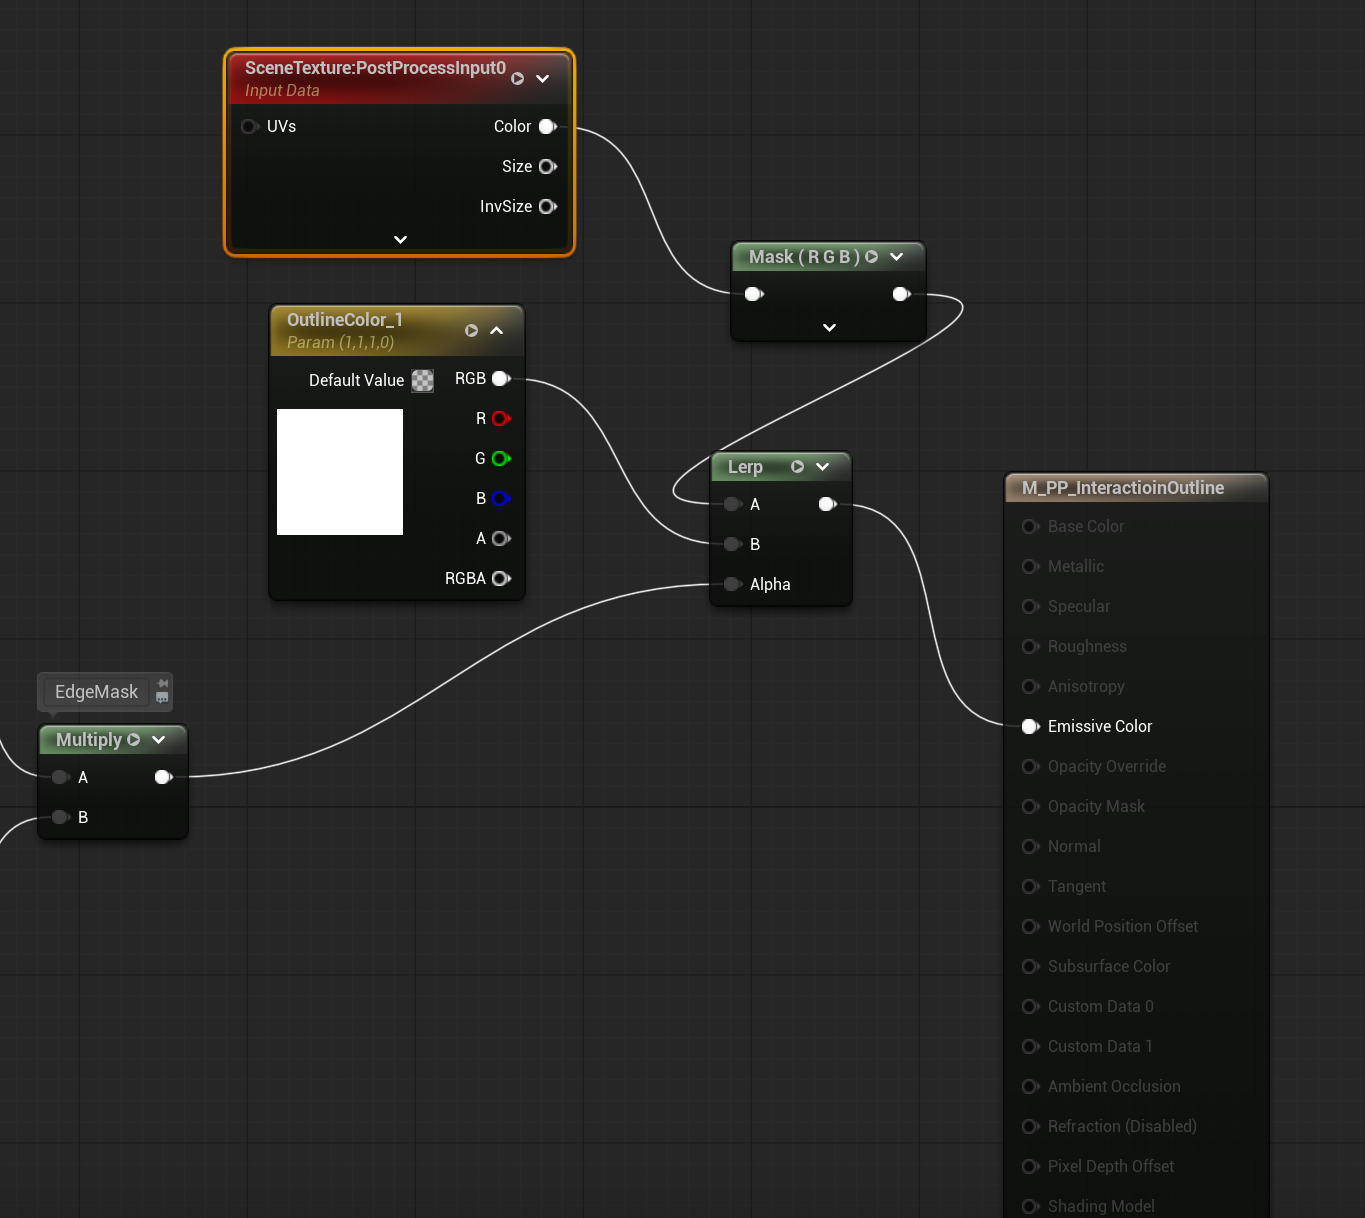Click red R output pin on OutlineColor_1
Image resolution: width=1365 pixels, height=1218 pixels.
[501, 418]
